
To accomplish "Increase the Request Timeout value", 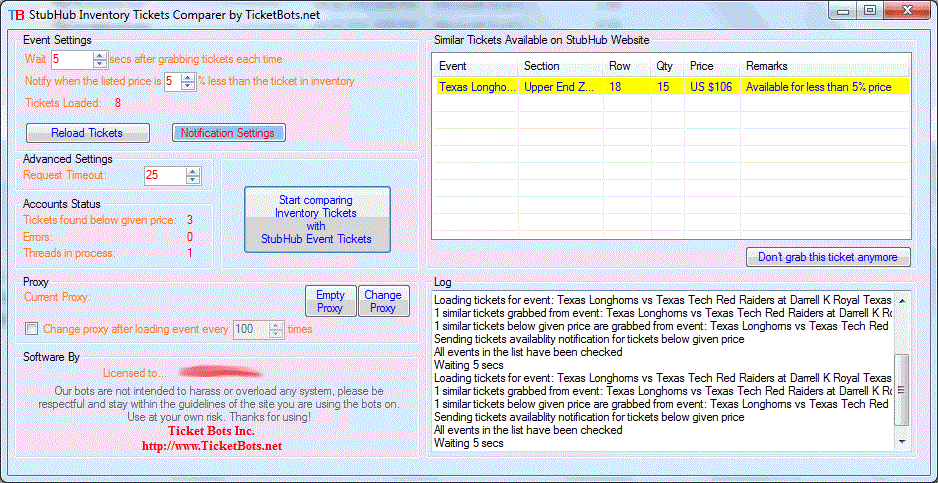I will click(193, 171).
